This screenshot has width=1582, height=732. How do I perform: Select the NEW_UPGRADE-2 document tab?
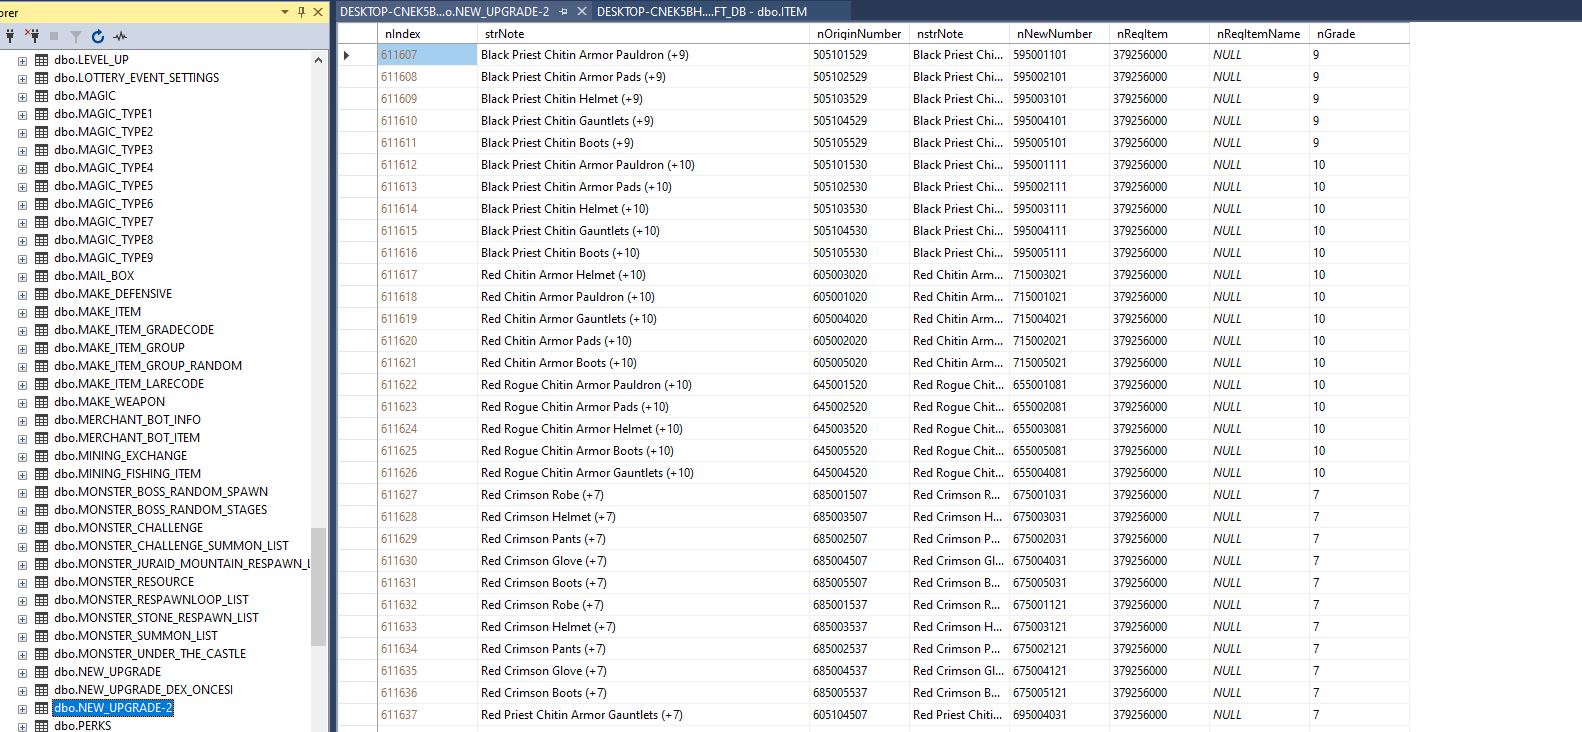coord(444,12)
